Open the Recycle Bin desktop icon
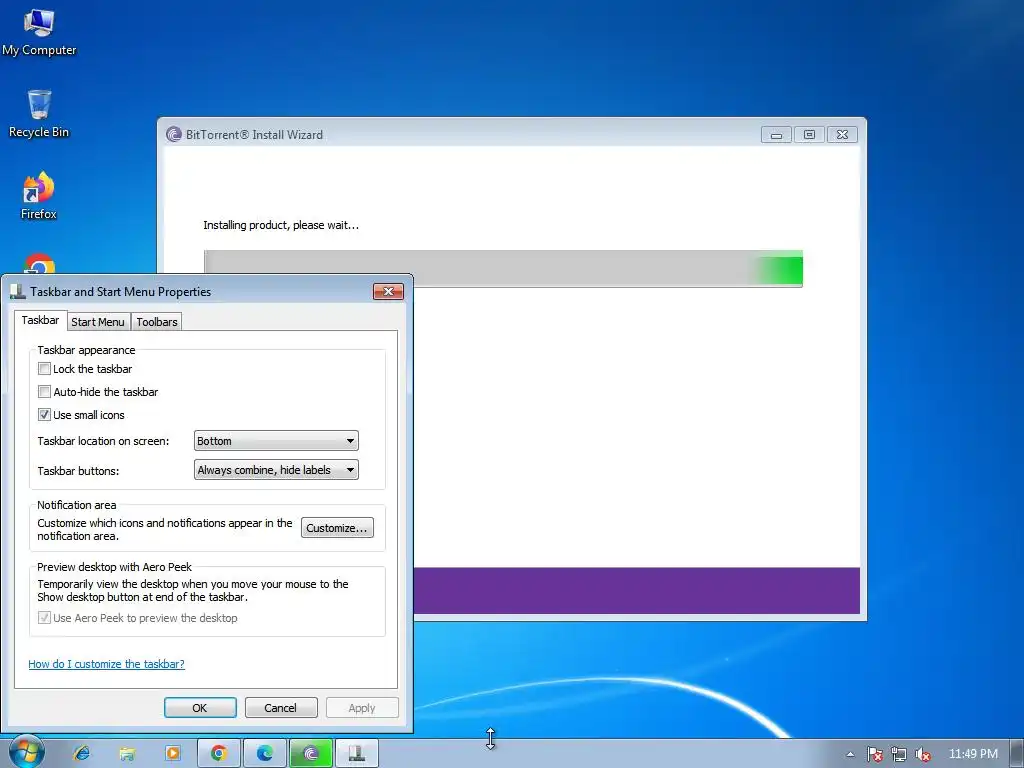Screen dimensions: 1024x768 click(x=39, y=114)
